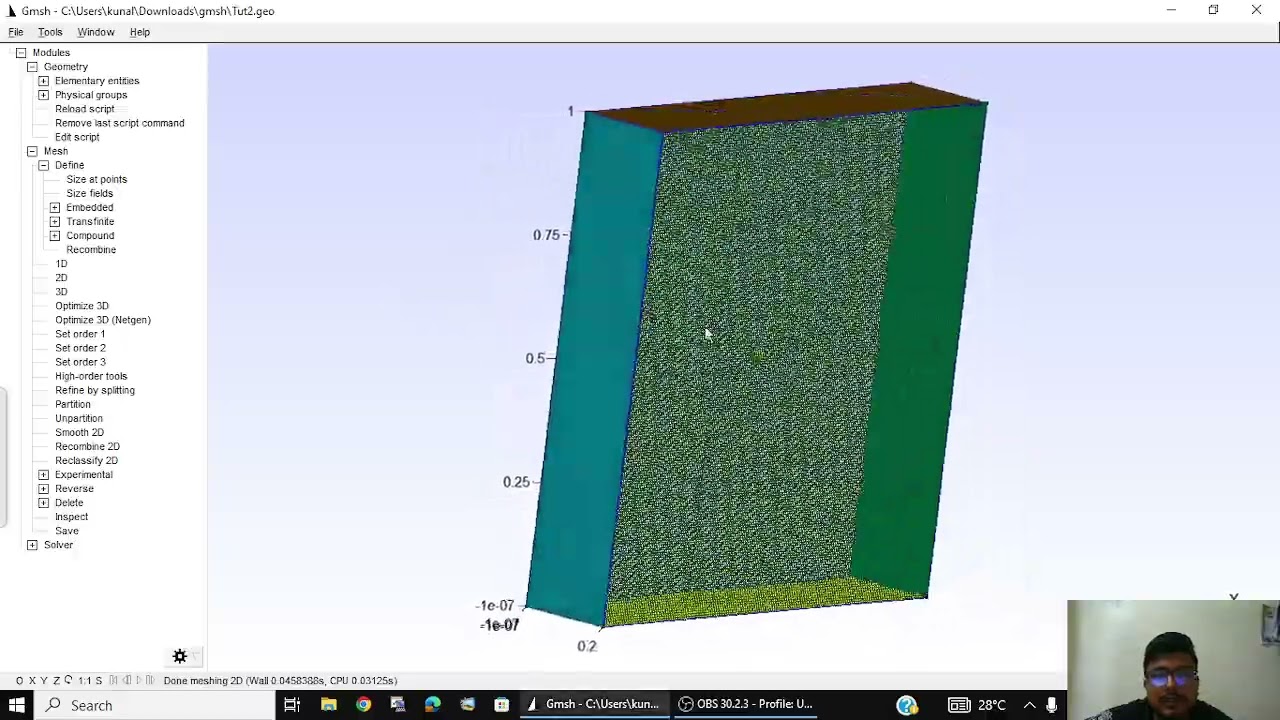This screenshot has height=720, width=1280.
Task: Click the gear options icon above status bar
Action: click(x=180, y=656)
